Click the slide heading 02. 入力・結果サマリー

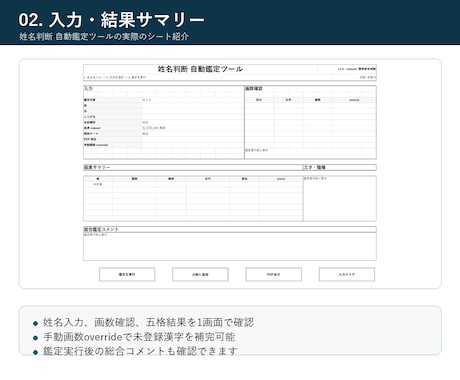[111, 20]
